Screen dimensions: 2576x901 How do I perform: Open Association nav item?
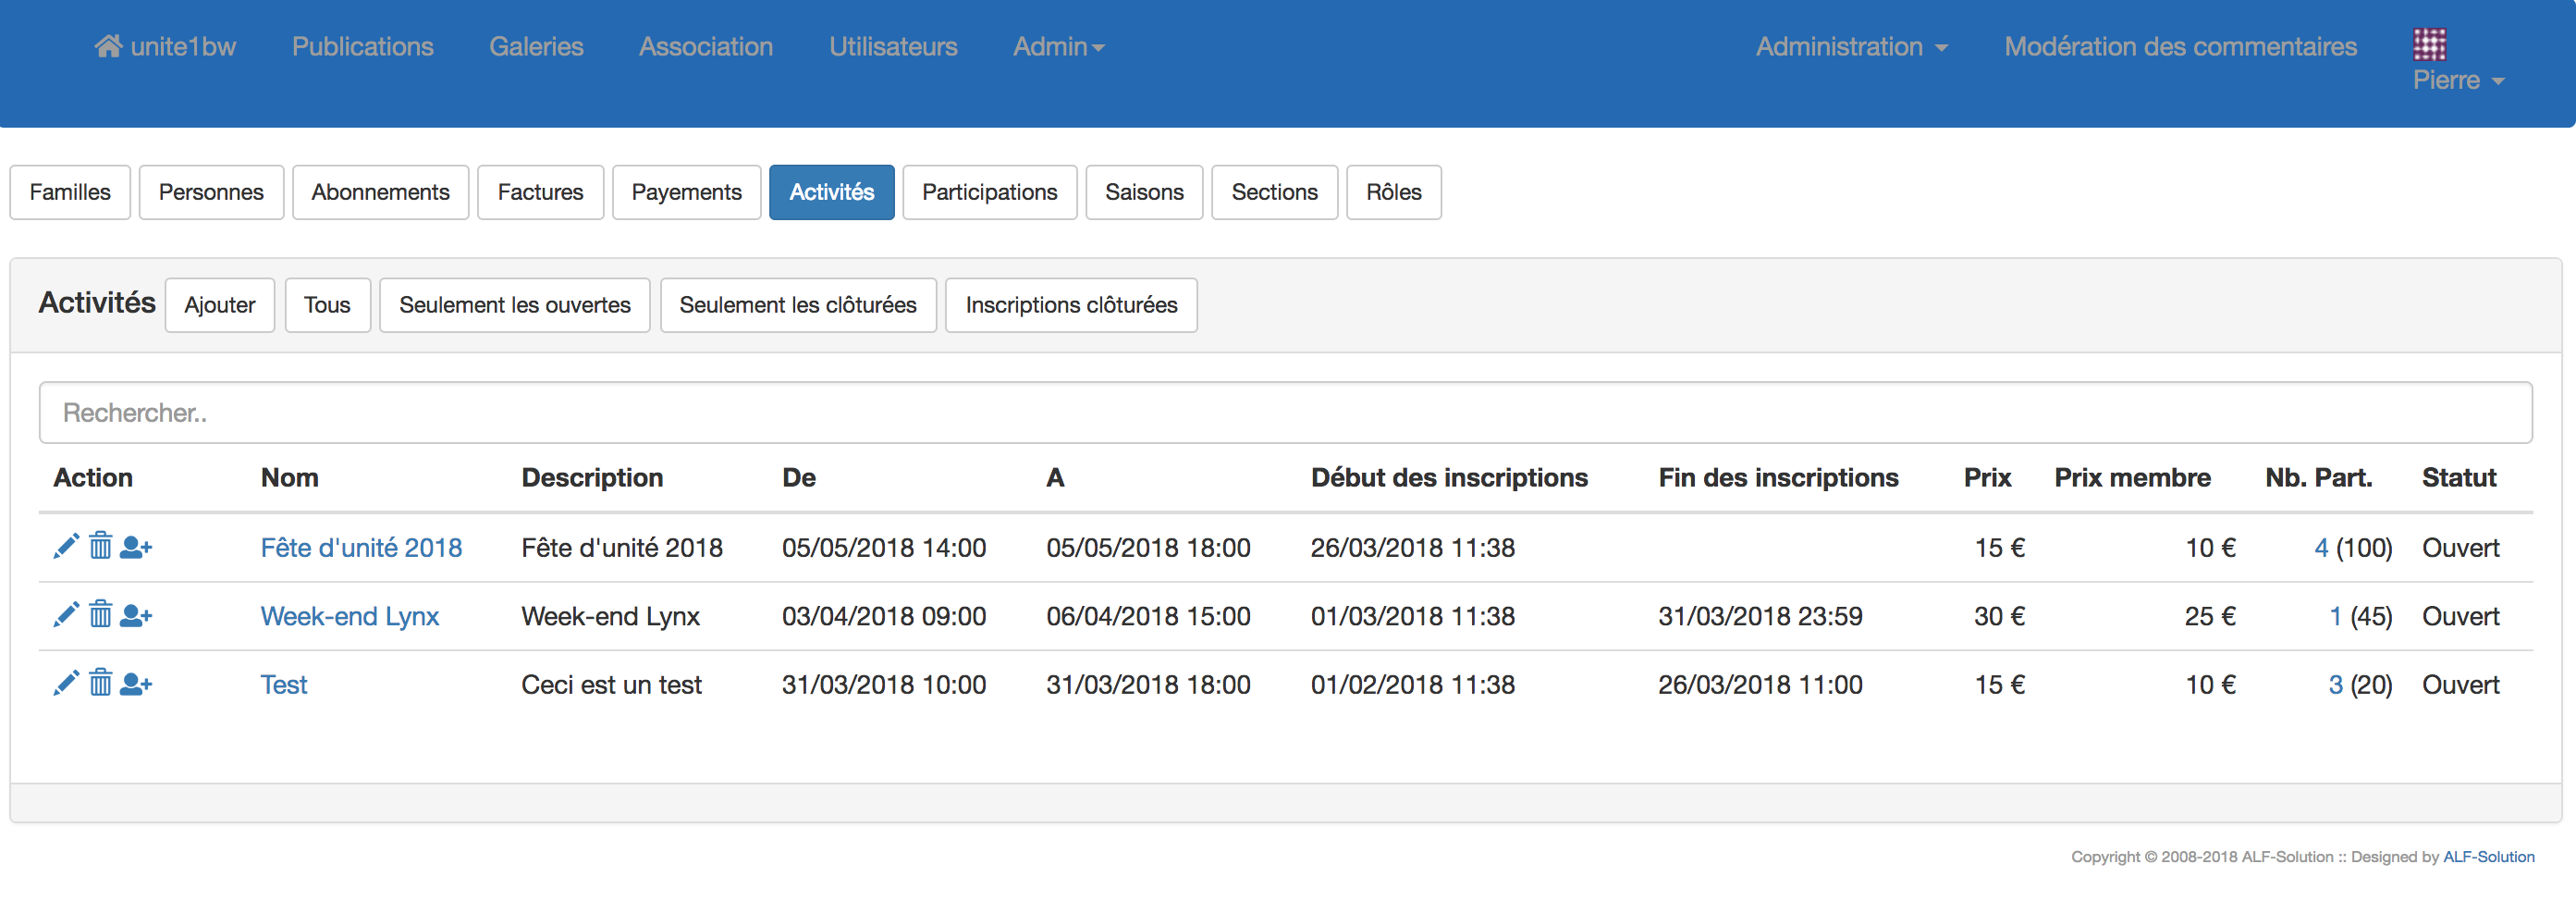[706, 47]
